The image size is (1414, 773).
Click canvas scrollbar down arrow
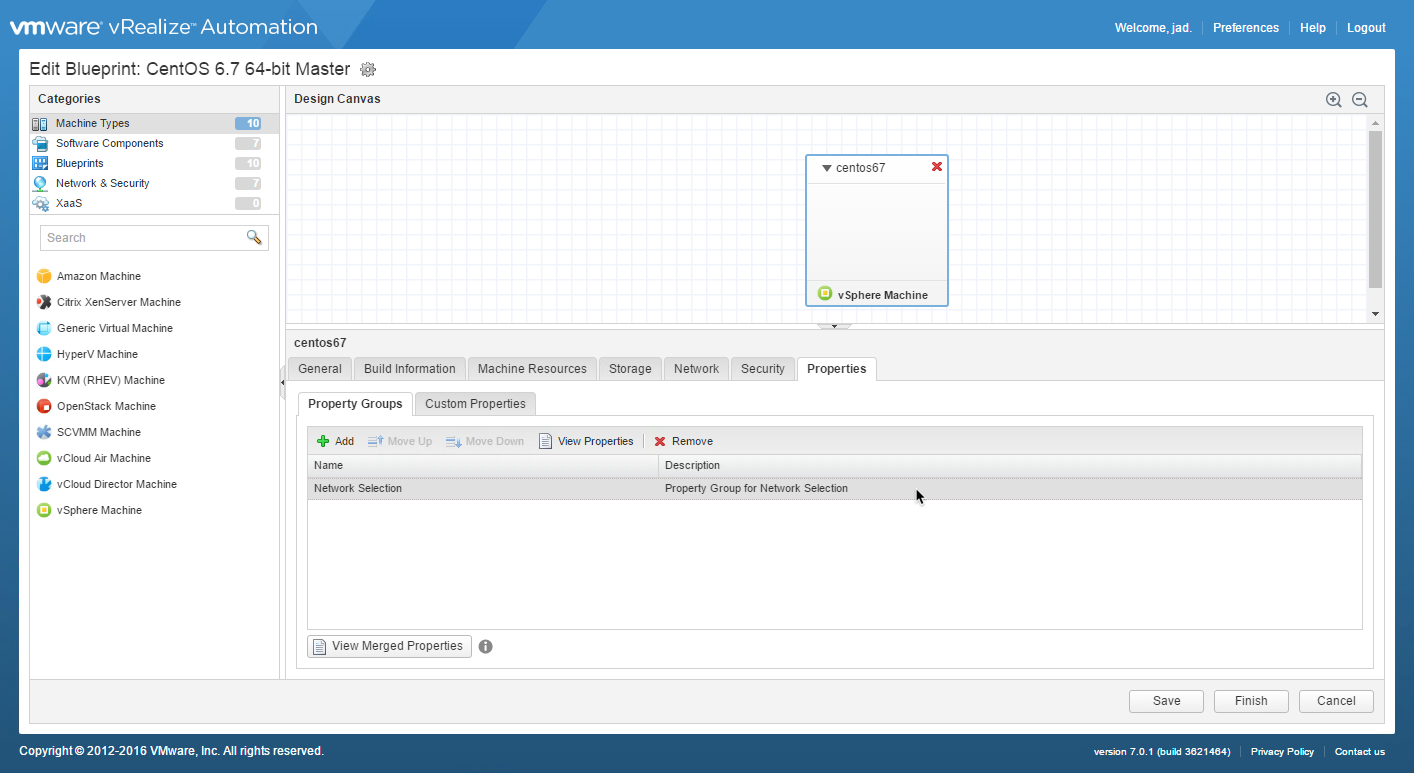(1375, 314)
